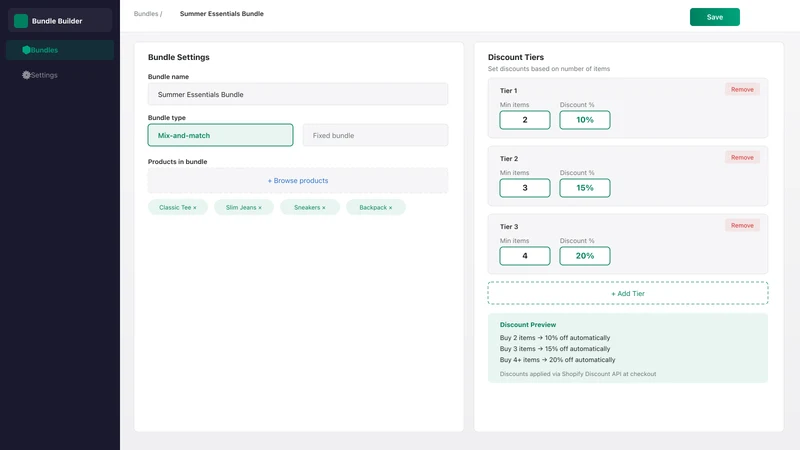Viewport: 800px width, 450px height.
Task: Edit Tier 2 Min items field
Action: coord(524,188)
